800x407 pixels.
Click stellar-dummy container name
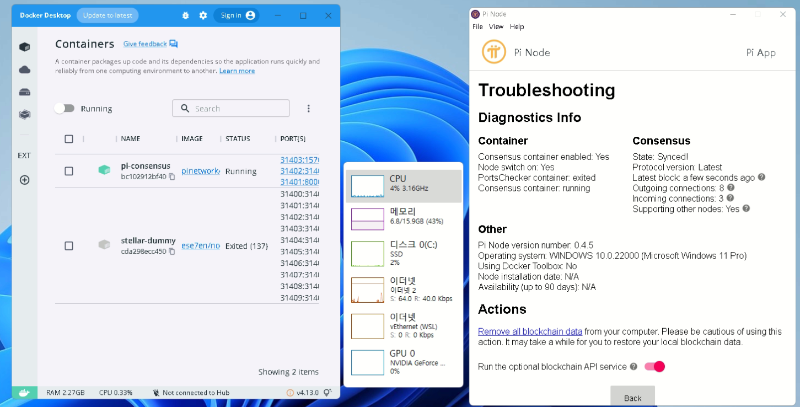[x=148, y=240]
